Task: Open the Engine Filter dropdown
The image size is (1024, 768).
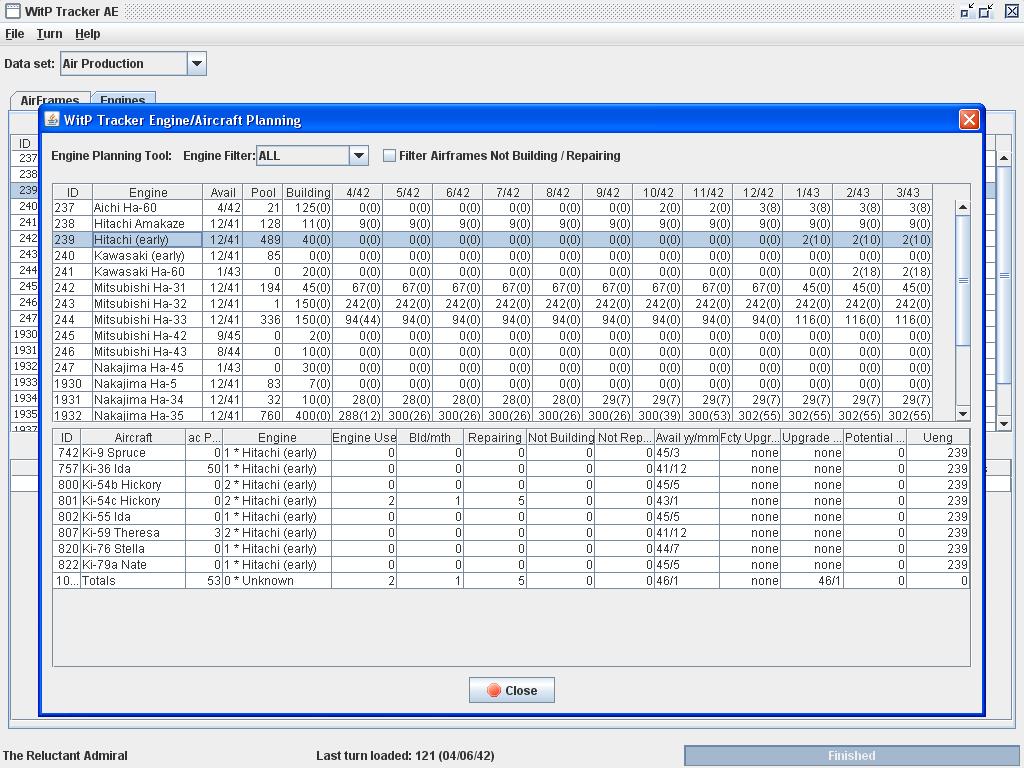Action: click(x=358, y=156)
